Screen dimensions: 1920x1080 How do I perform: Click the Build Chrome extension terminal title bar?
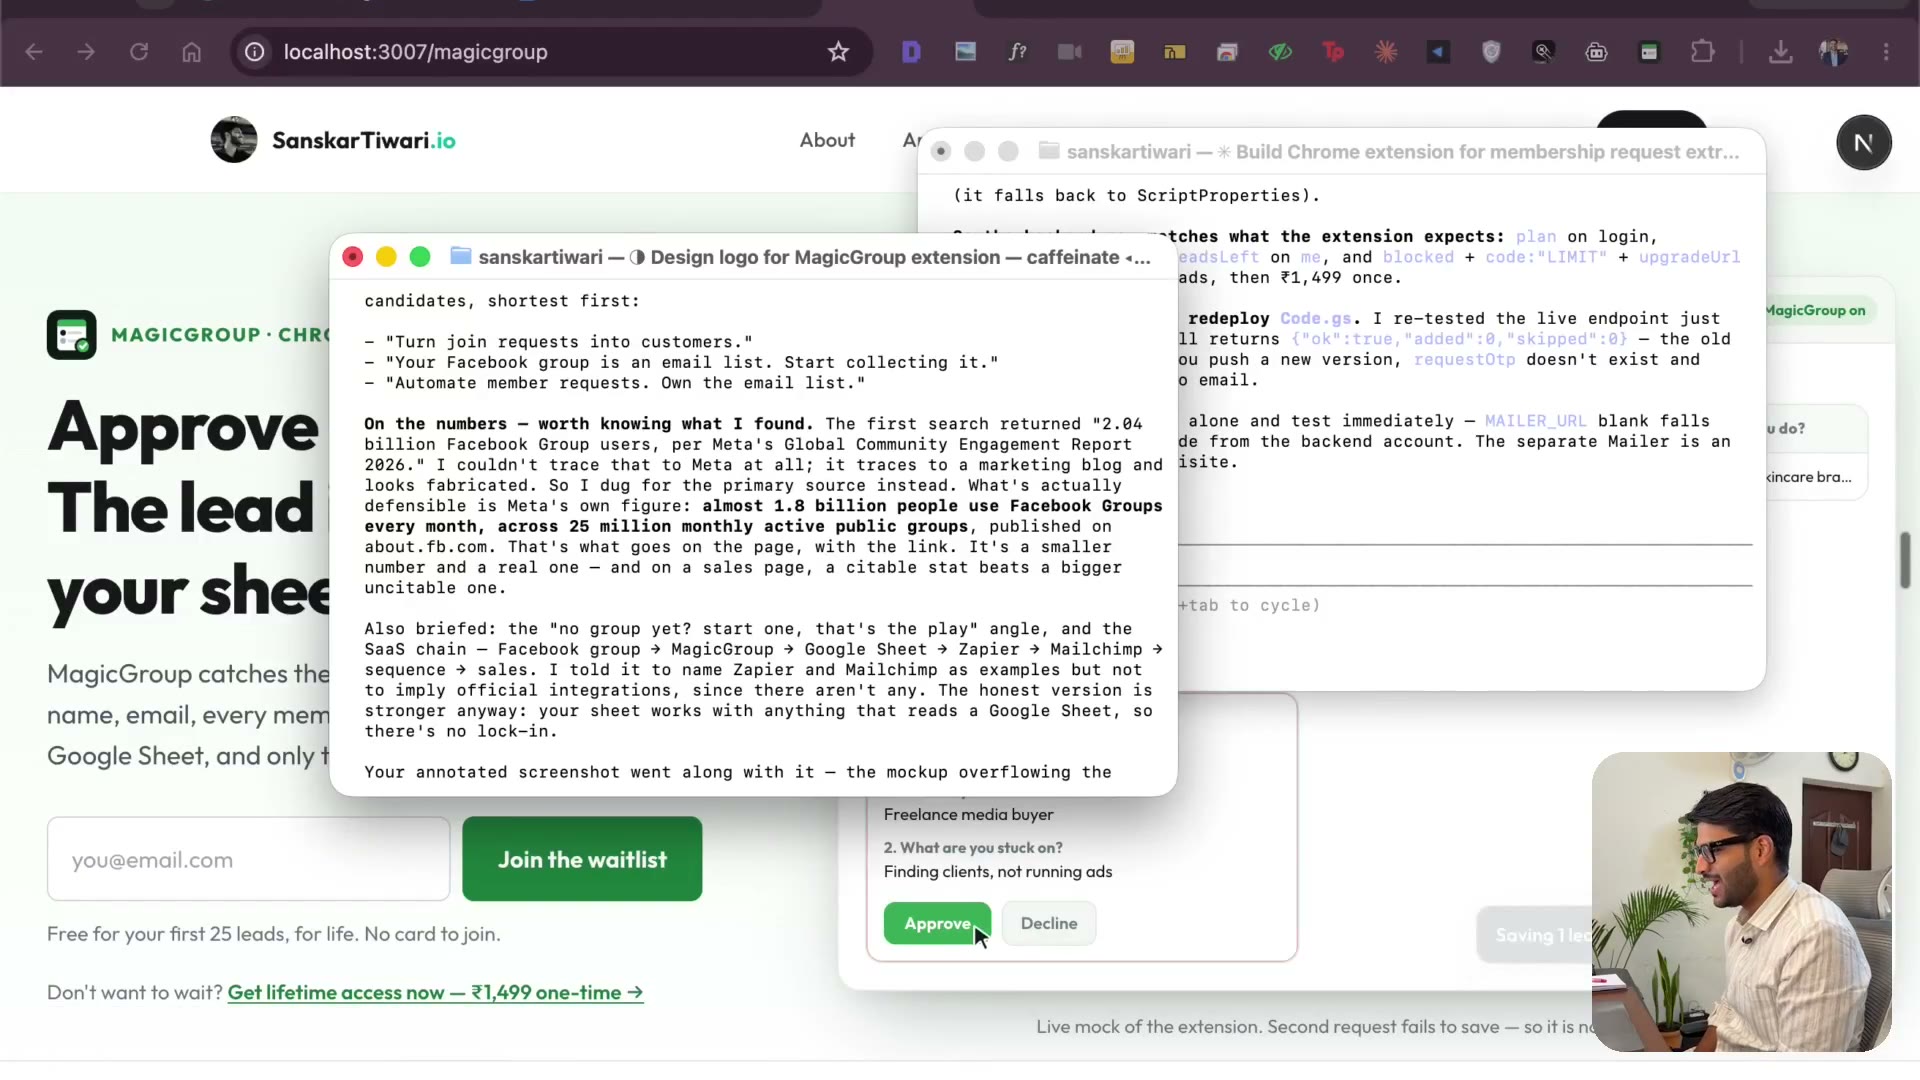[x=1341, y=151]
